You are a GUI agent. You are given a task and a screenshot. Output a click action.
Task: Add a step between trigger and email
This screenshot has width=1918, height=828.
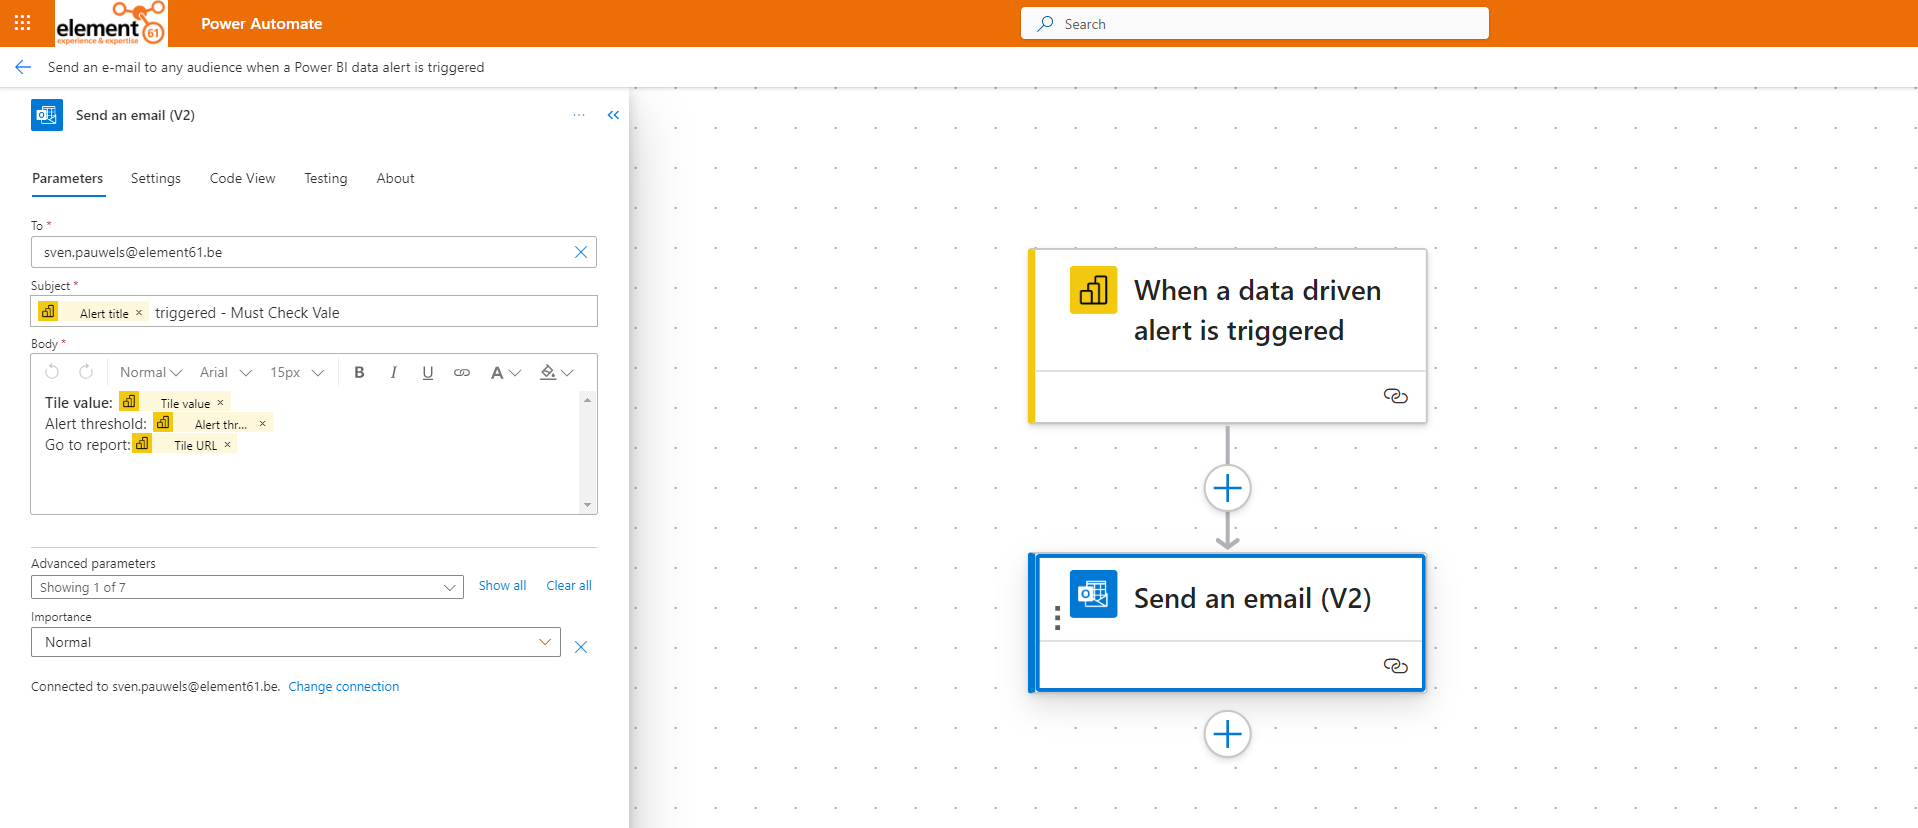coord(1227,488)
